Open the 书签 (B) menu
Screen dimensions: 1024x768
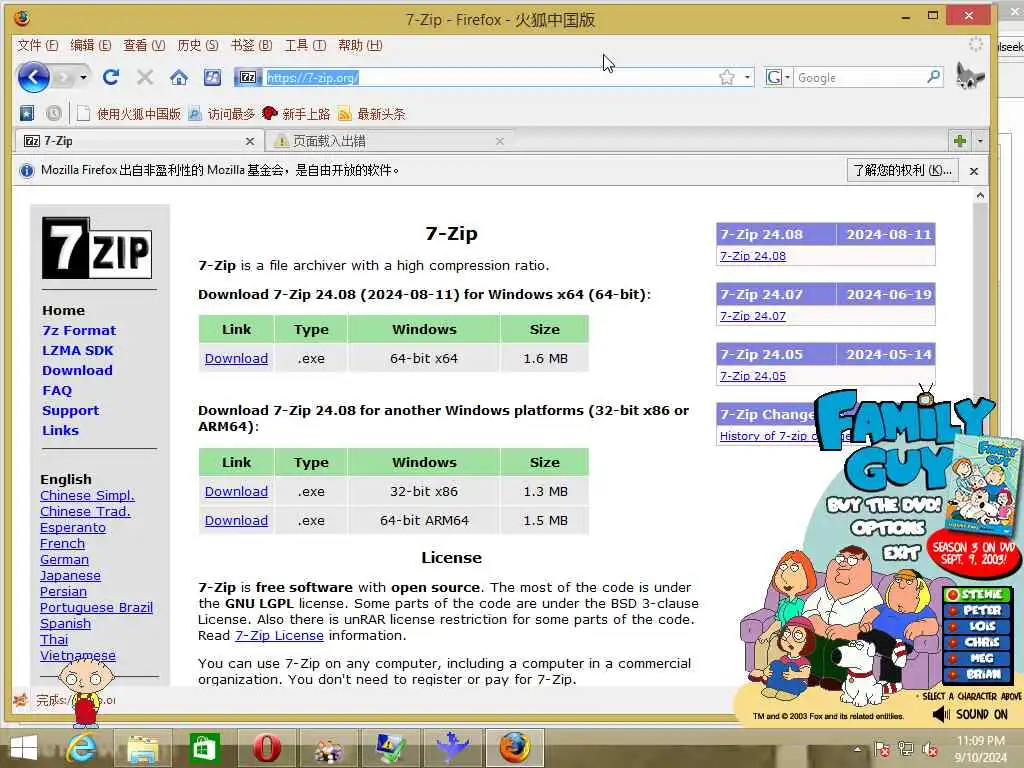click(251, 45)
